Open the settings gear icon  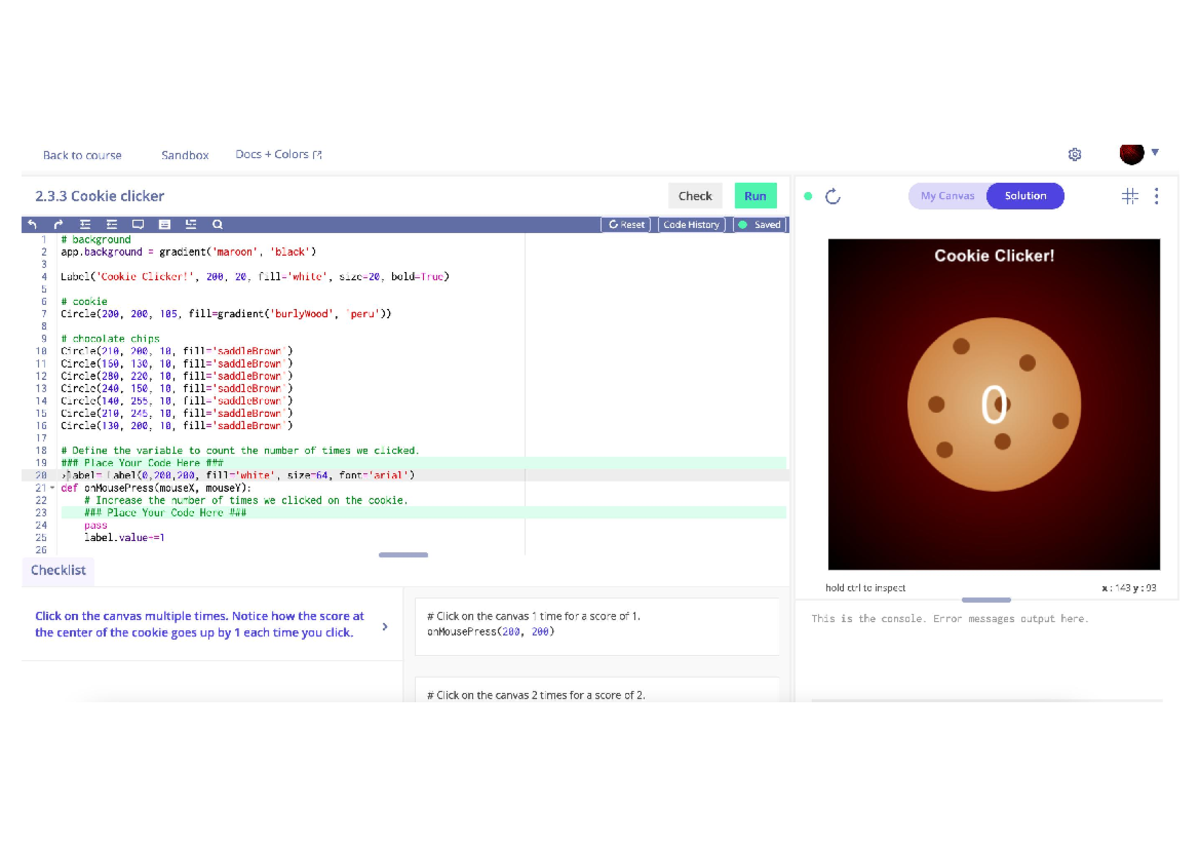click(1075, 155)
